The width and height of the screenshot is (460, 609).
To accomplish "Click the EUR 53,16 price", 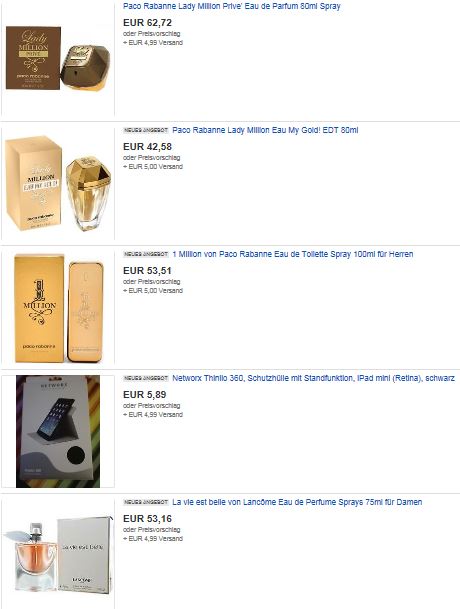I will point(147,518).
